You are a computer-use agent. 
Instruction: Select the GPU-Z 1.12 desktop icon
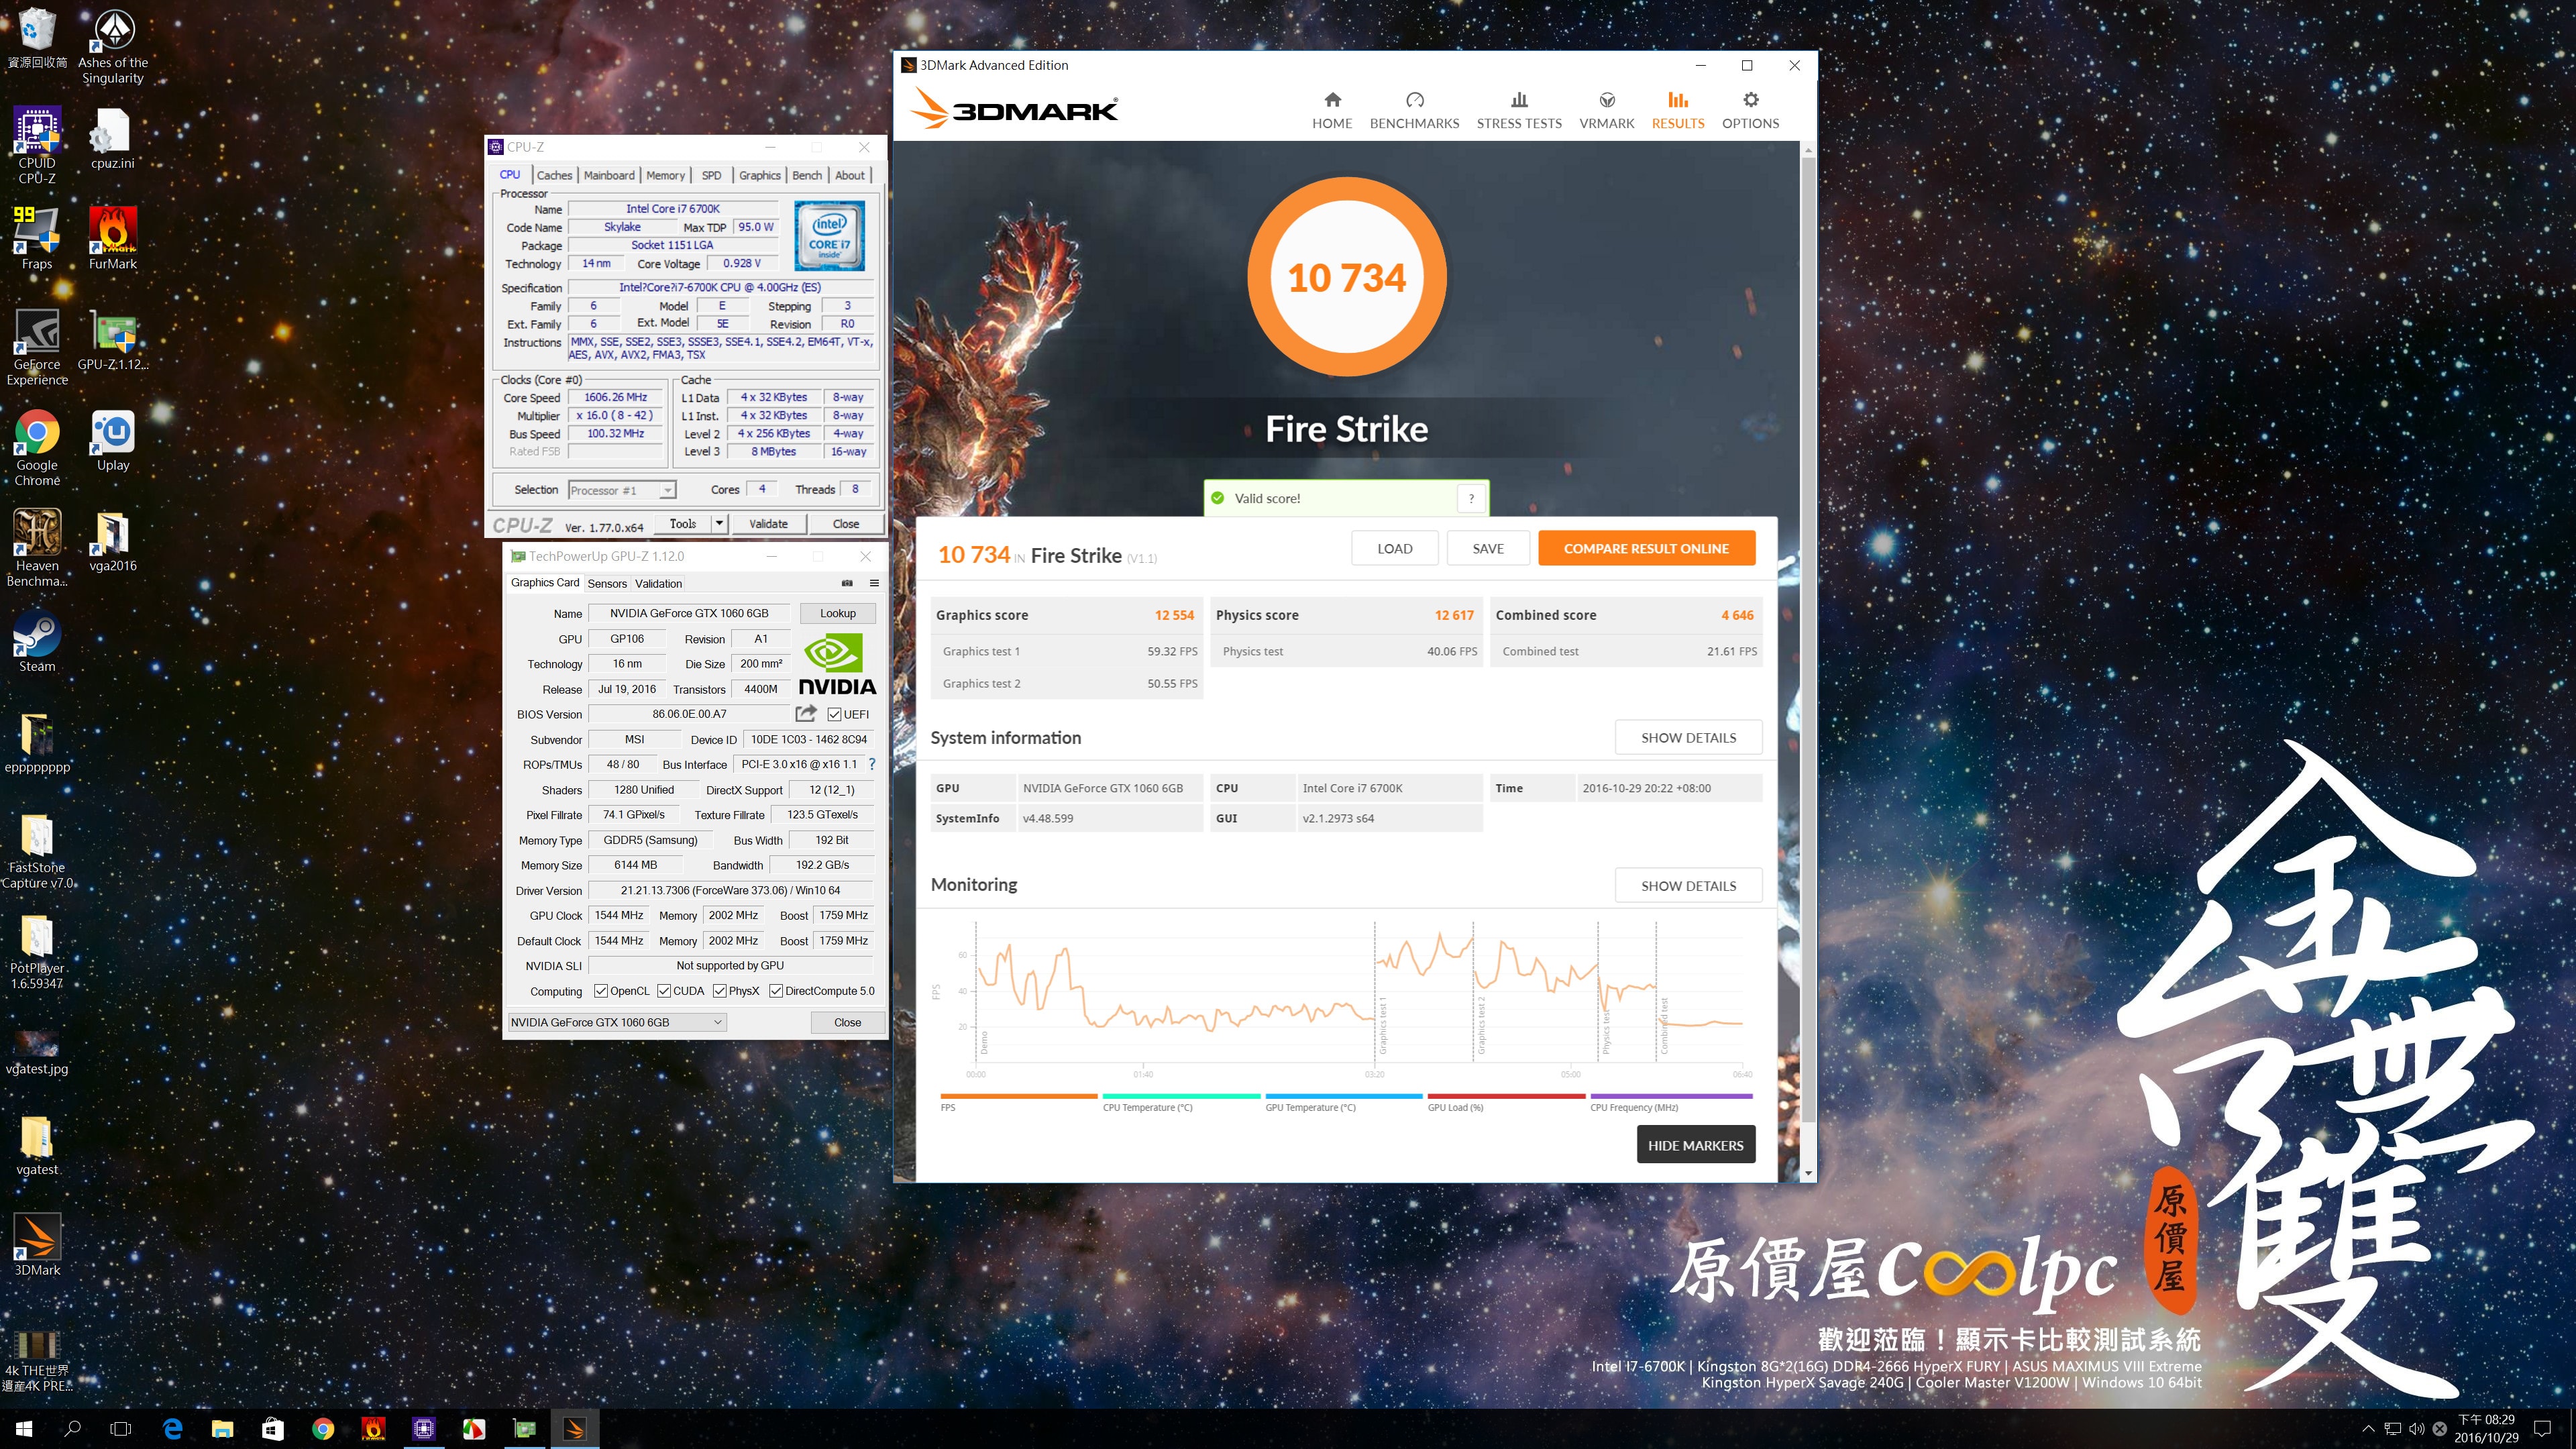[113, 340]
